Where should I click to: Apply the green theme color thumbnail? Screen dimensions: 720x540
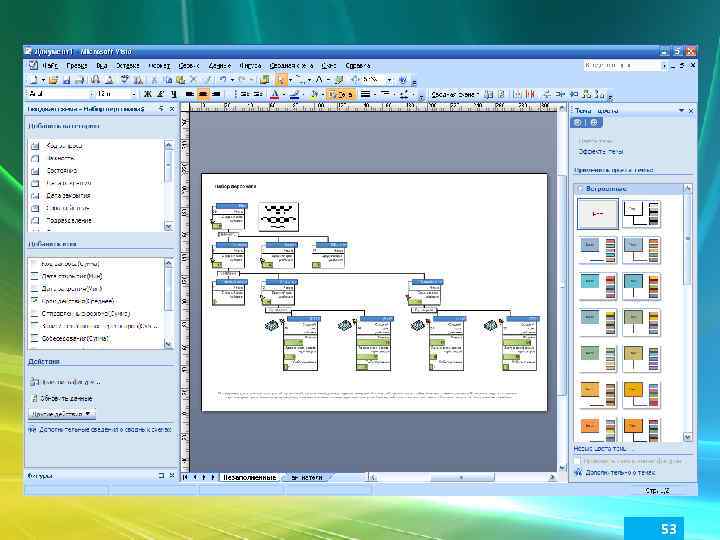tap(597, 359)
